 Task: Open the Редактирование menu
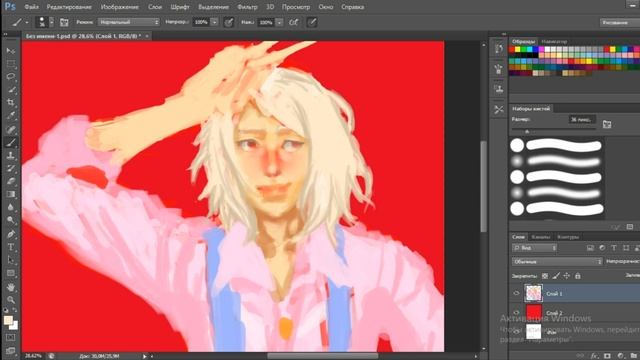click(x=69, y=7)
